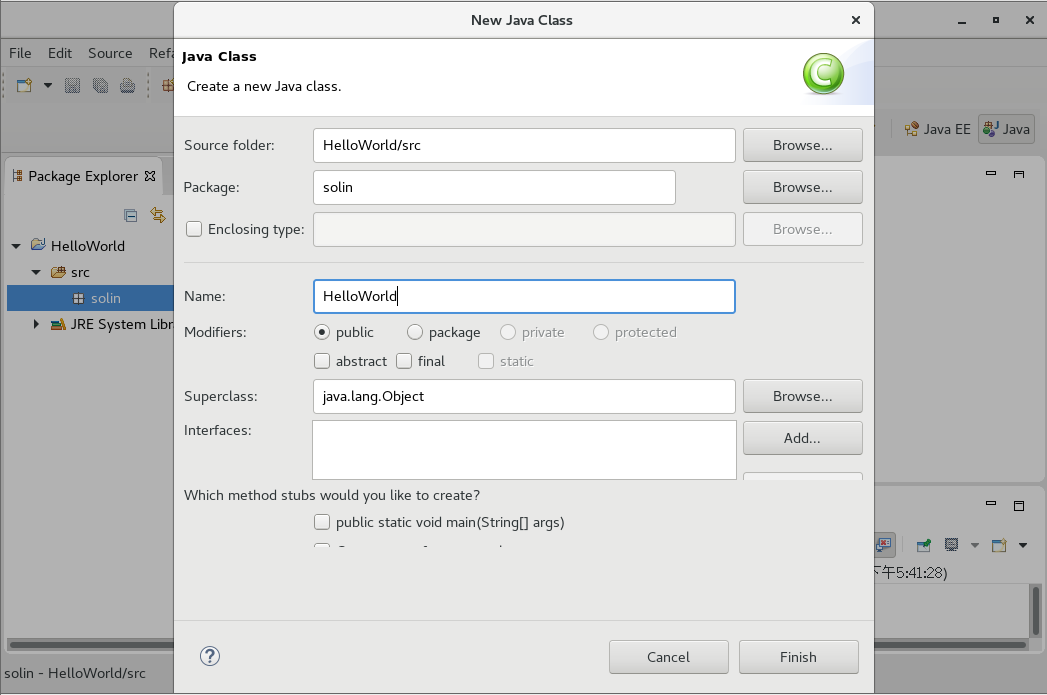Expand the JRE System Library node
The image size is (1047, 695).
click(36, 324)
